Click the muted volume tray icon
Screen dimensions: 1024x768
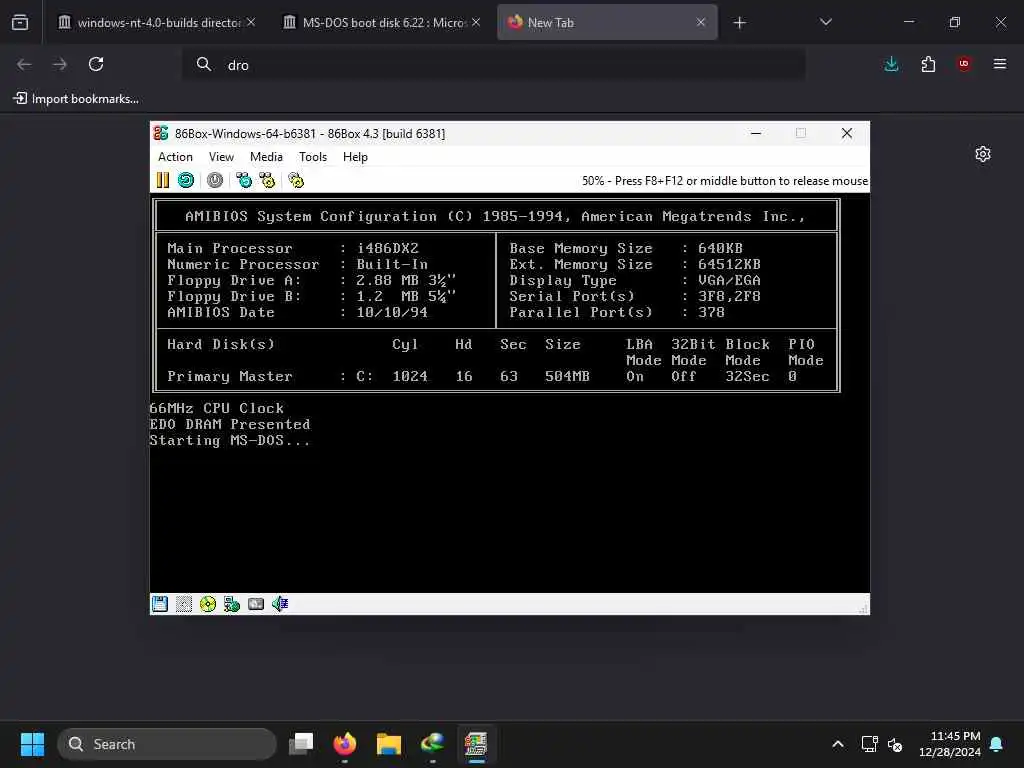[x=895, y=744]
